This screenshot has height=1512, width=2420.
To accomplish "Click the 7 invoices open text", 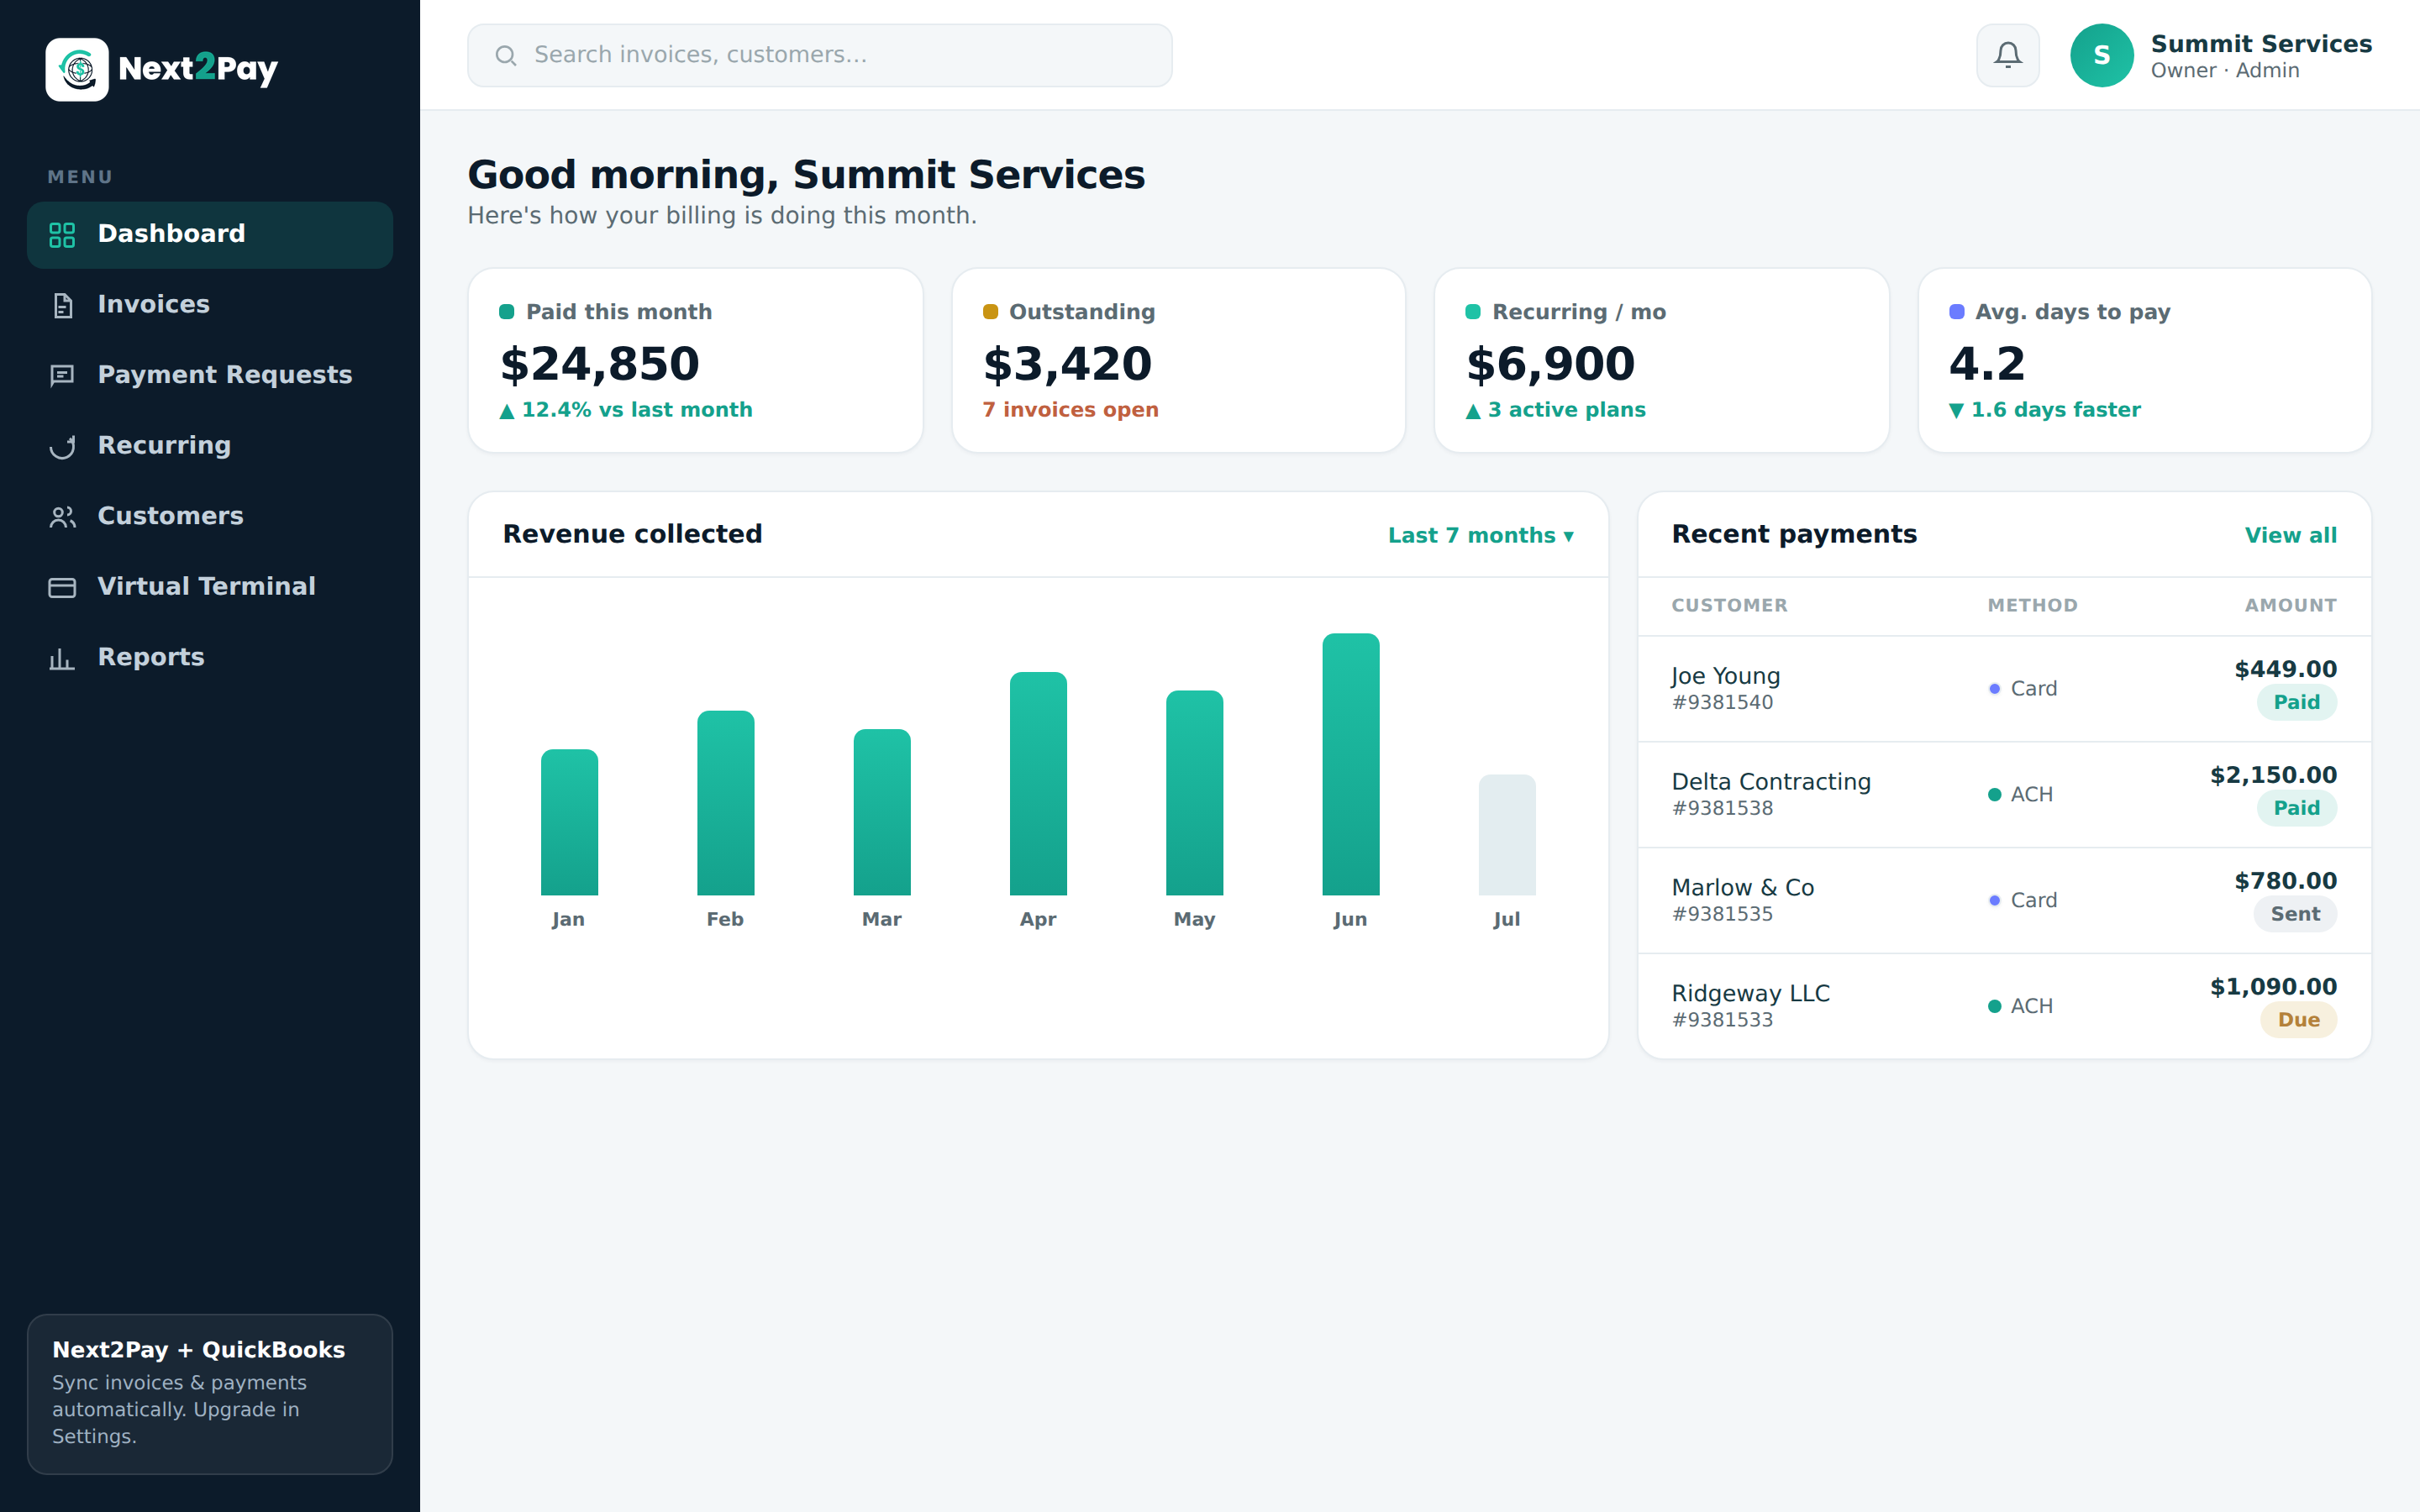I will pos(1070,410).
